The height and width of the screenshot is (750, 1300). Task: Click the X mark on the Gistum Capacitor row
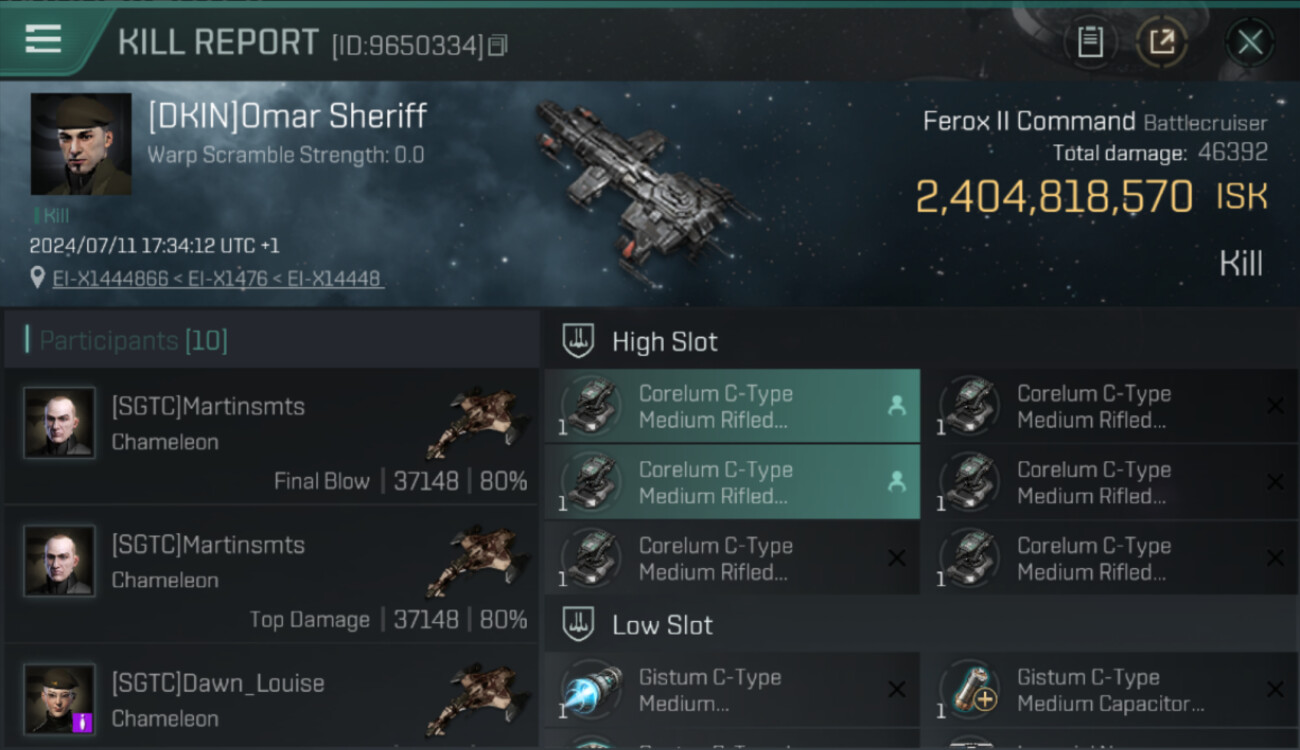point(1275,689)
